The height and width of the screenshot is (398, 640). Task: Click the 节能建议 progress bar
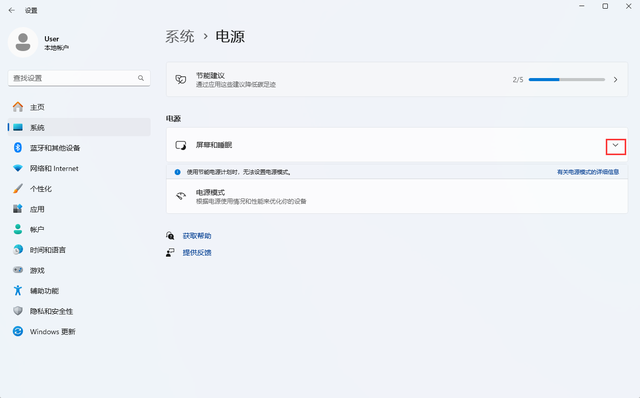pos(567,80)
